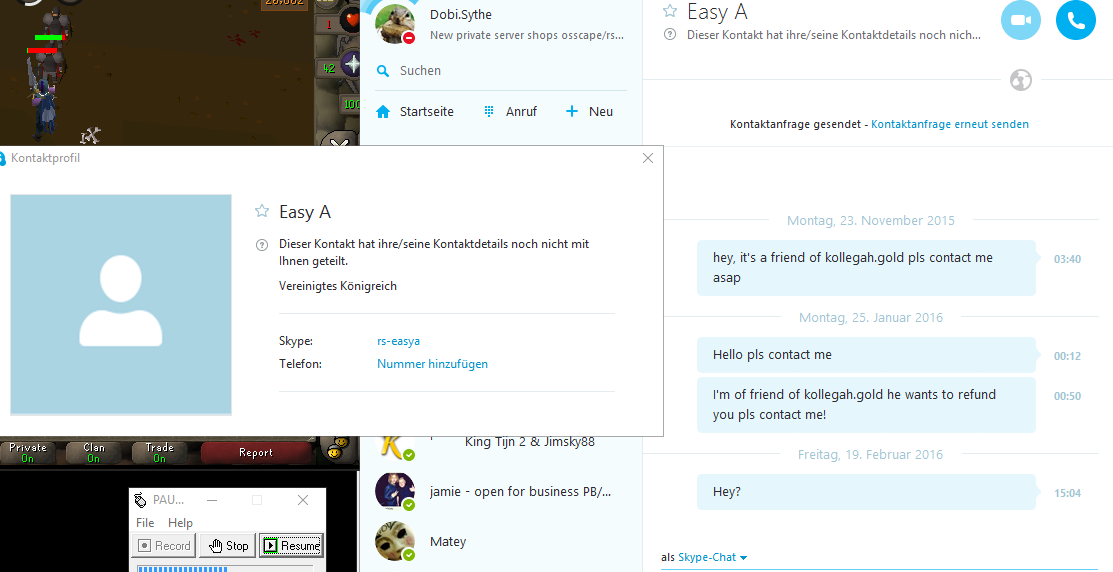The width and height of the screenshot is (1113, 572).
Task: Click Matey's mask avatar
Action: [x=395, y=541]
